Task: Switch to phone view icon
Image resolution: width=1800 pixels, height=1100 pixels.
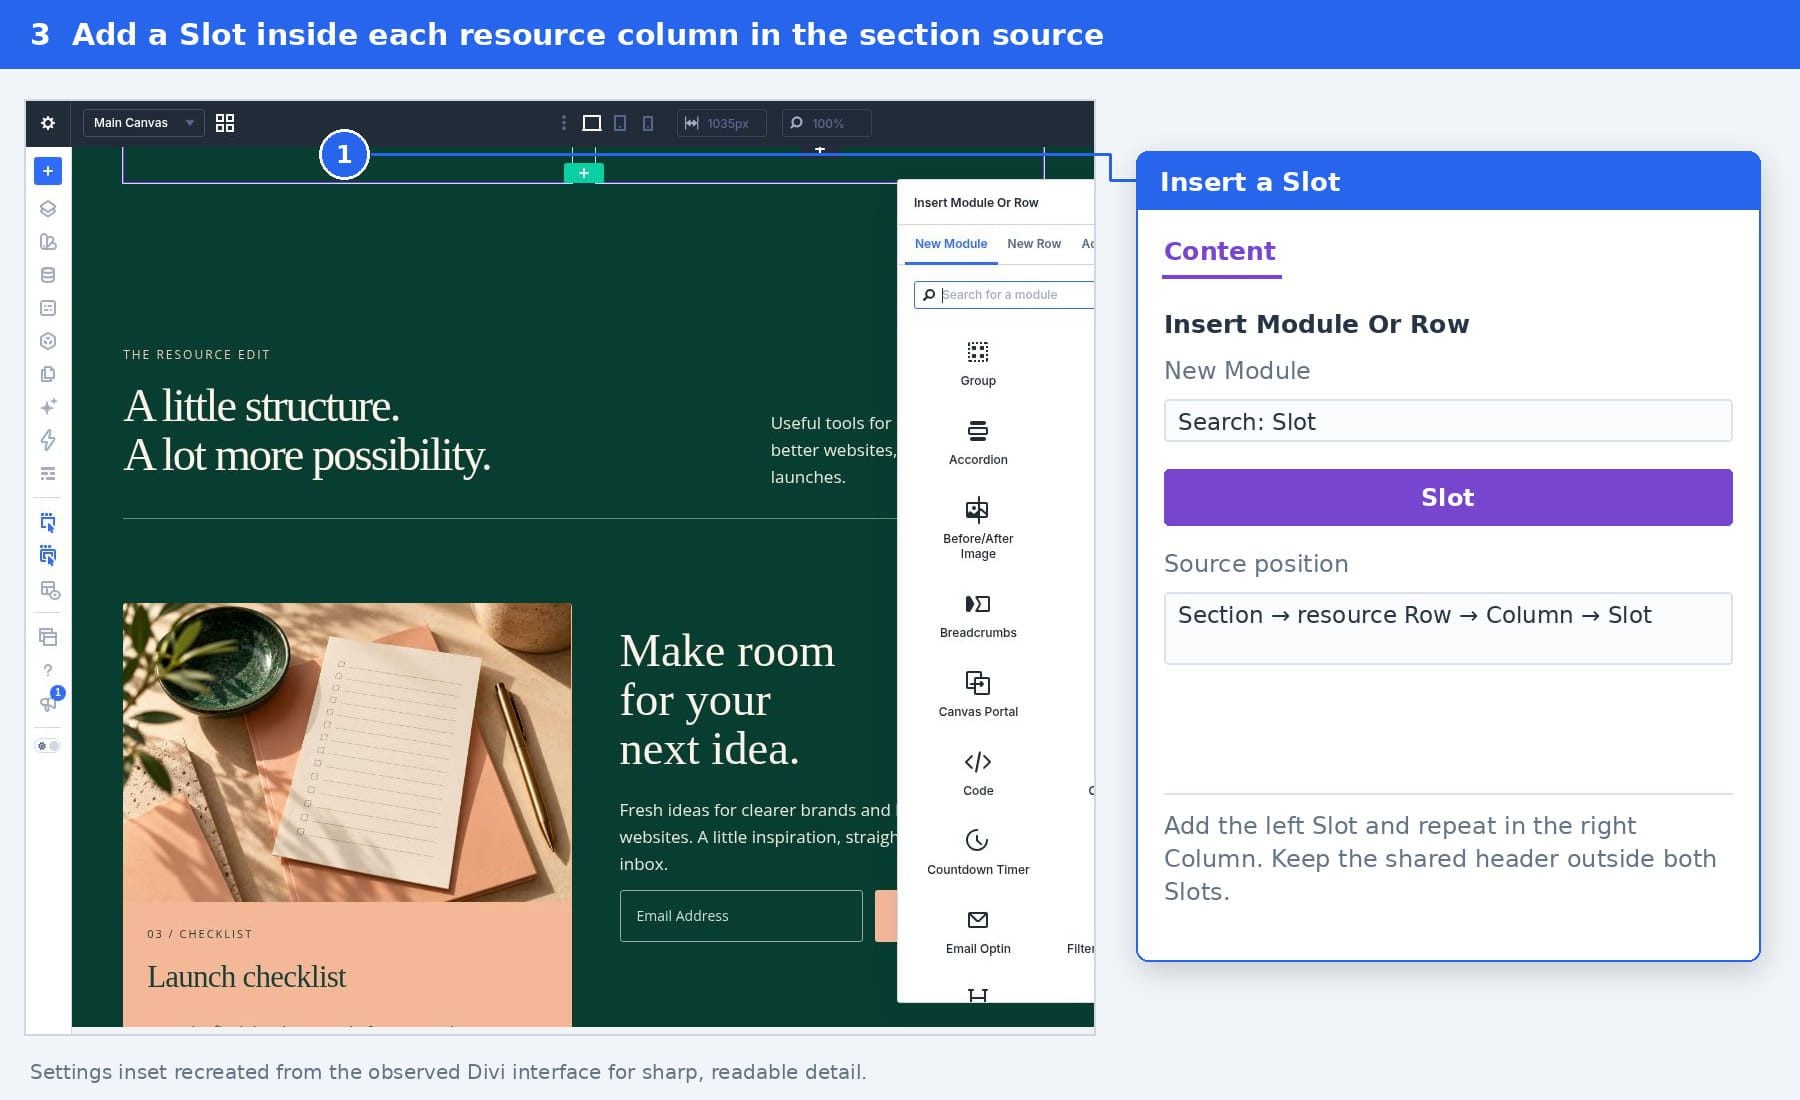Action: [648, 123]
